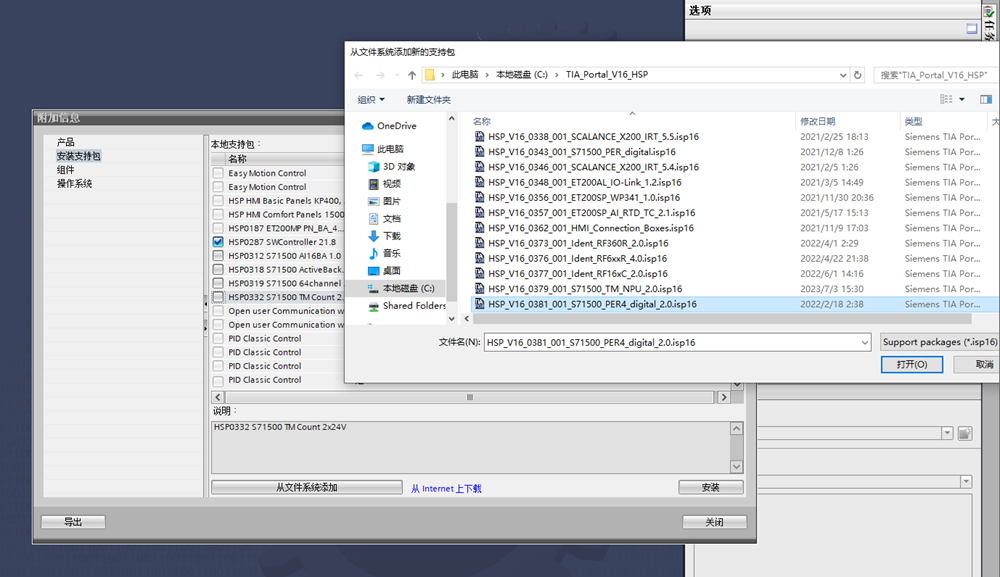Select file icon of HSP_V16_0348 ET200AL_IO-Link

click(480, 182)
